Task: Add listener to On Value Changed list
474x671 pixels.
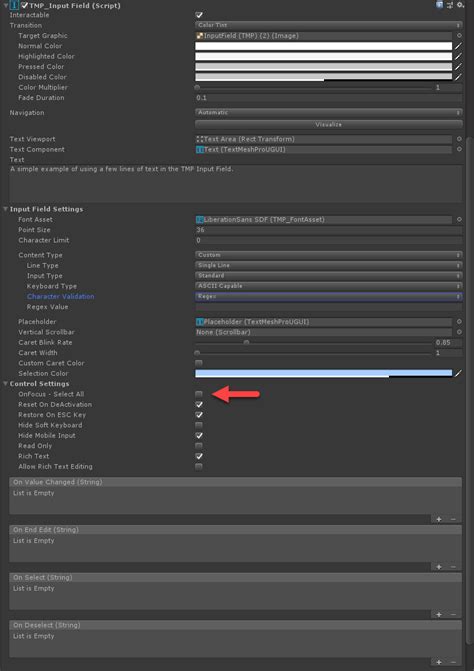Action: [x=439, y=519]
